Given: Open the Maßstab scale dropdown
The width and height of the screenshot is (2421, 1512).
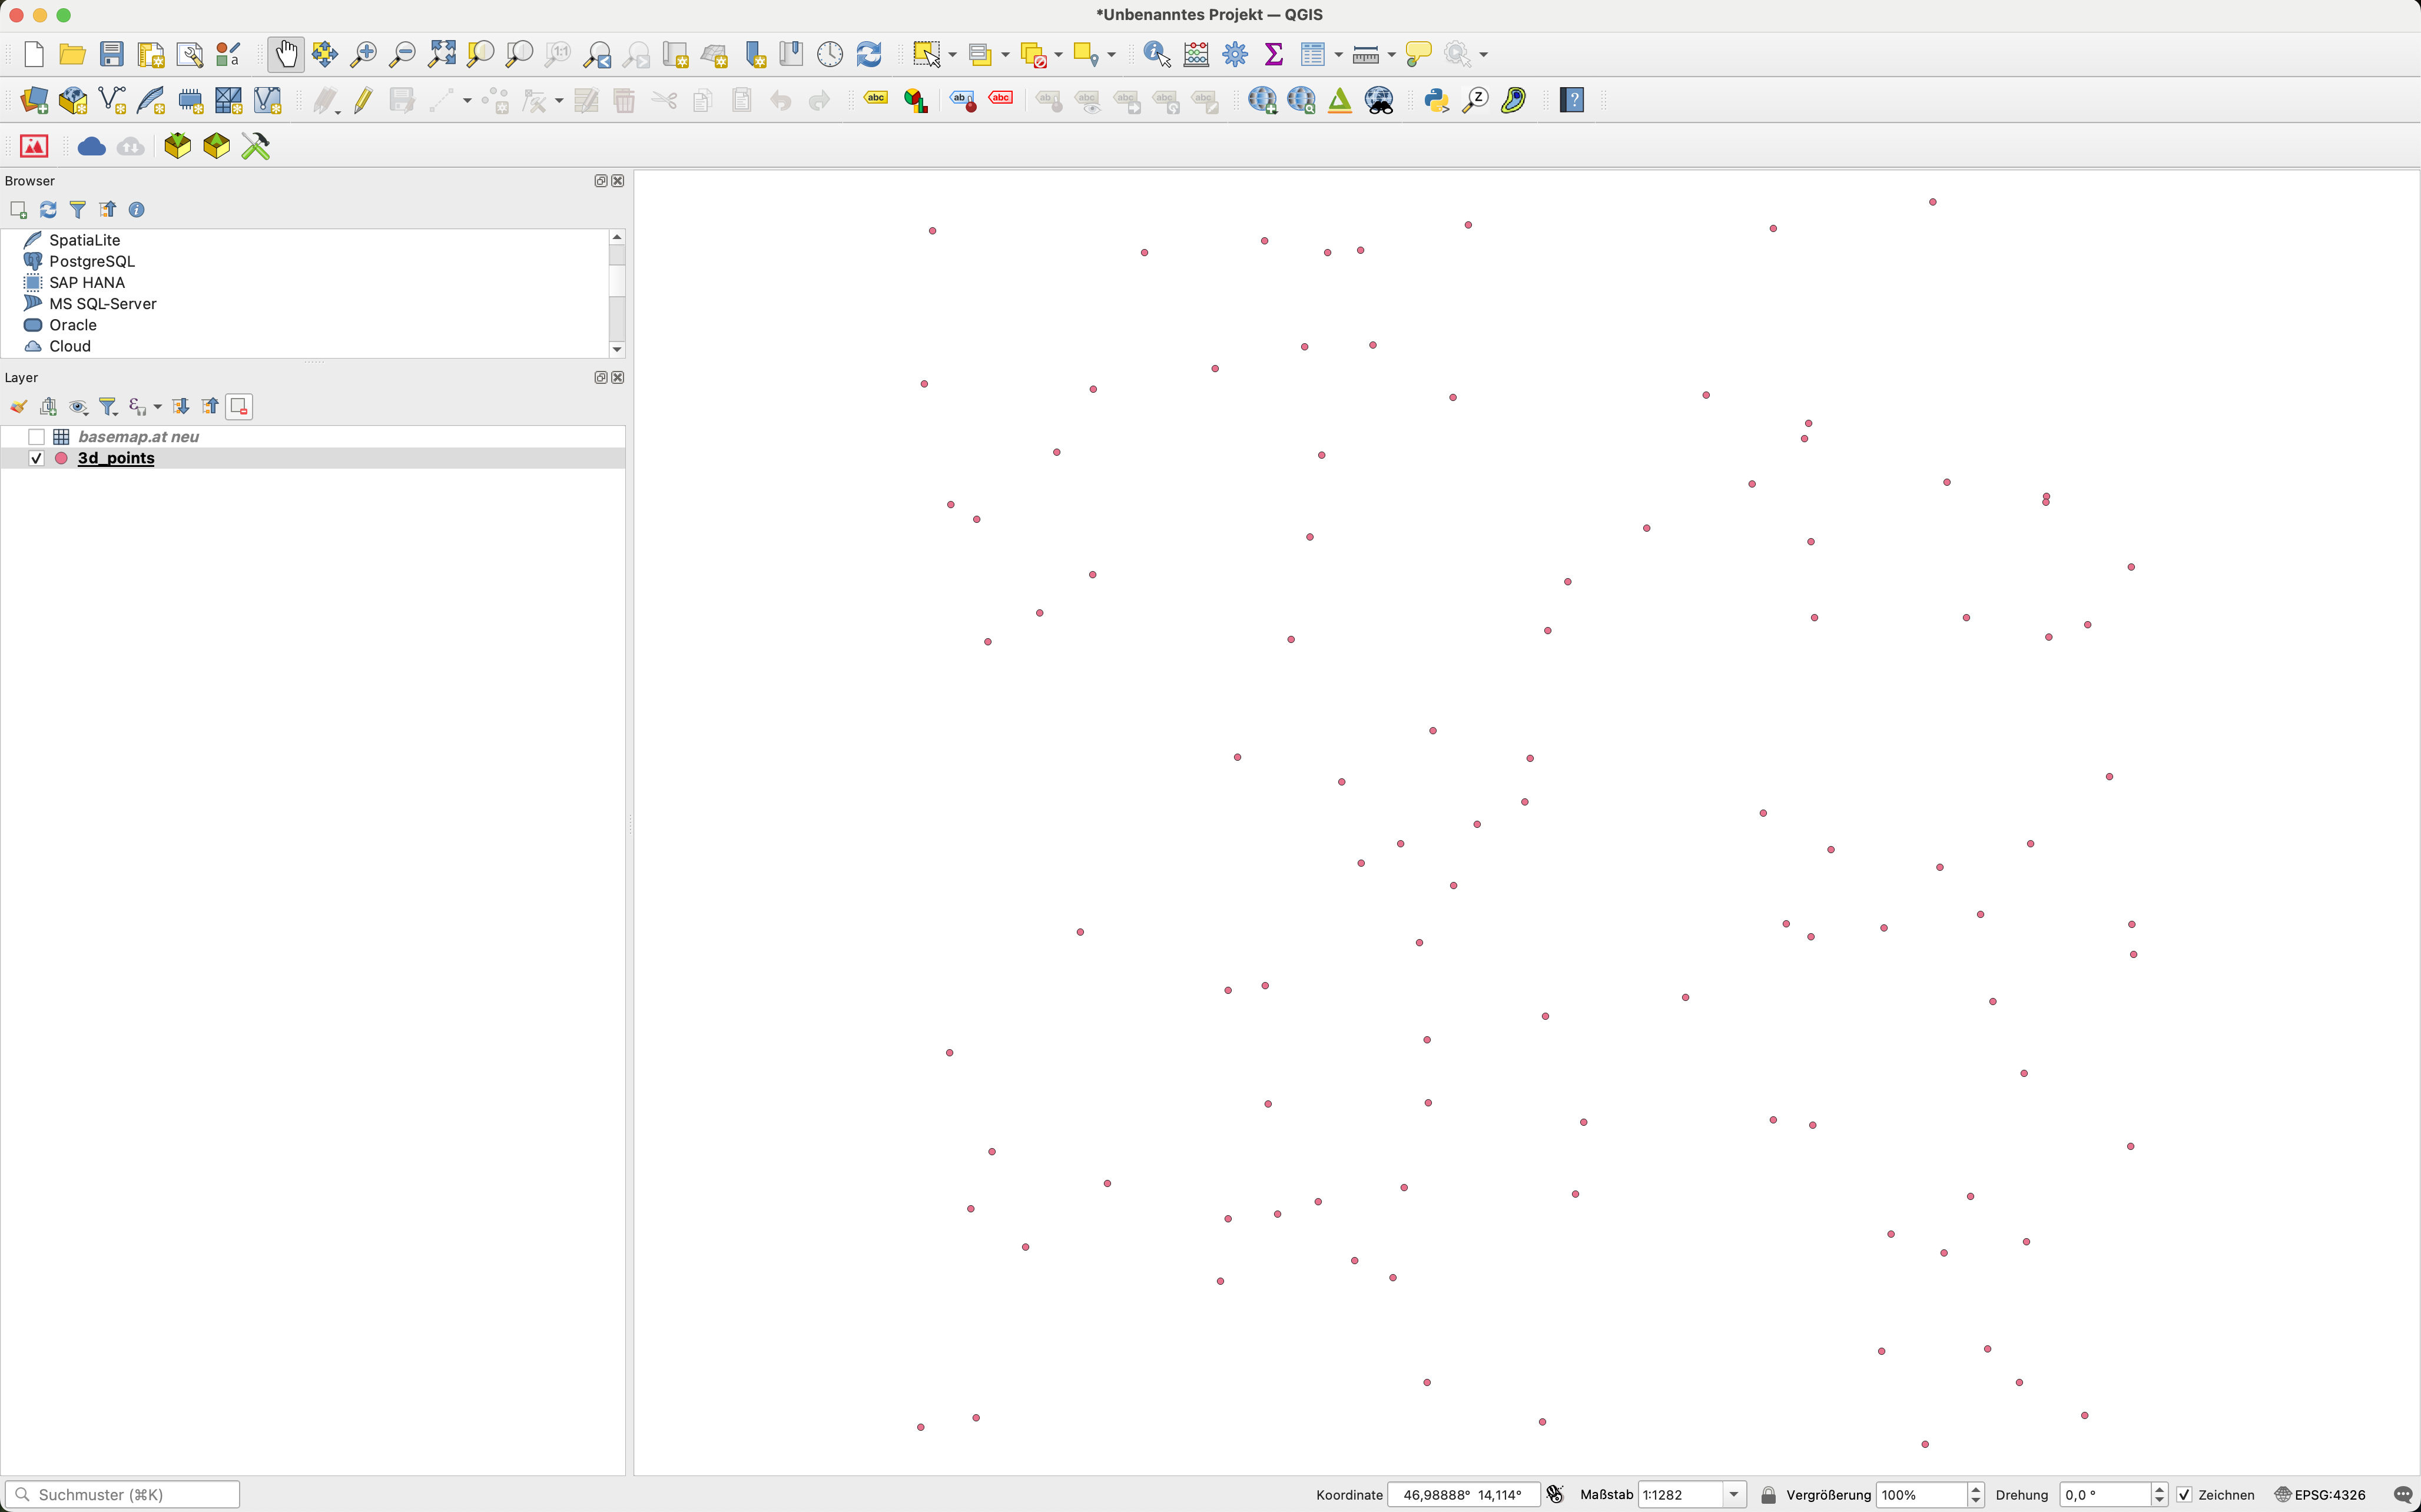Looking at the screenshot, I should [1734, 1494].
